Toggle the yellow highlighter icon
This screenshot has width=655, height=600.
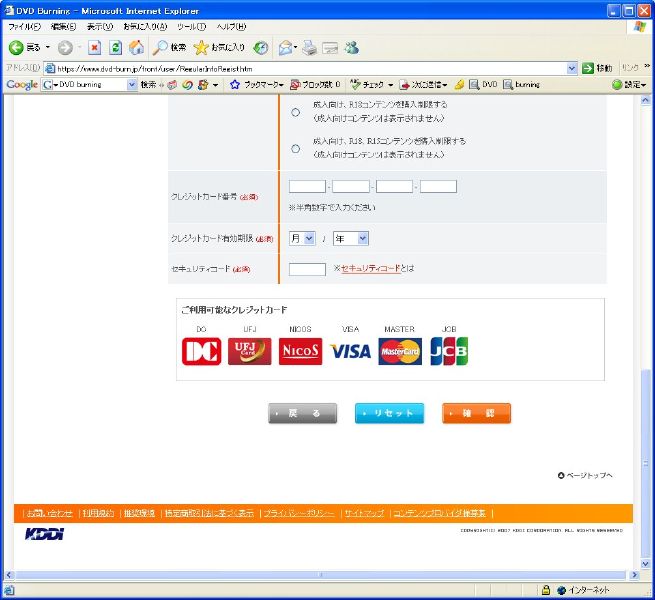(x=459, y=85)
